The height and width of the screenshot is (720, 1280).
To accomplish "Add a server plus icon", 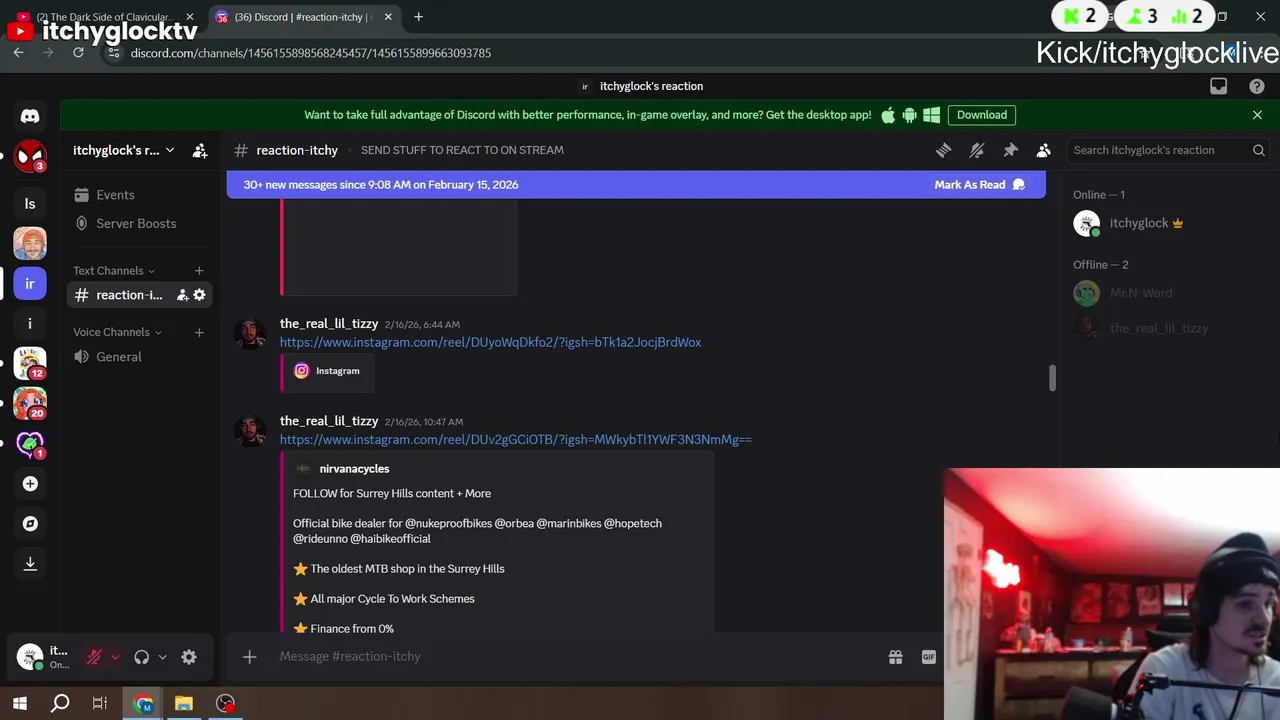I will click(30, 484).
